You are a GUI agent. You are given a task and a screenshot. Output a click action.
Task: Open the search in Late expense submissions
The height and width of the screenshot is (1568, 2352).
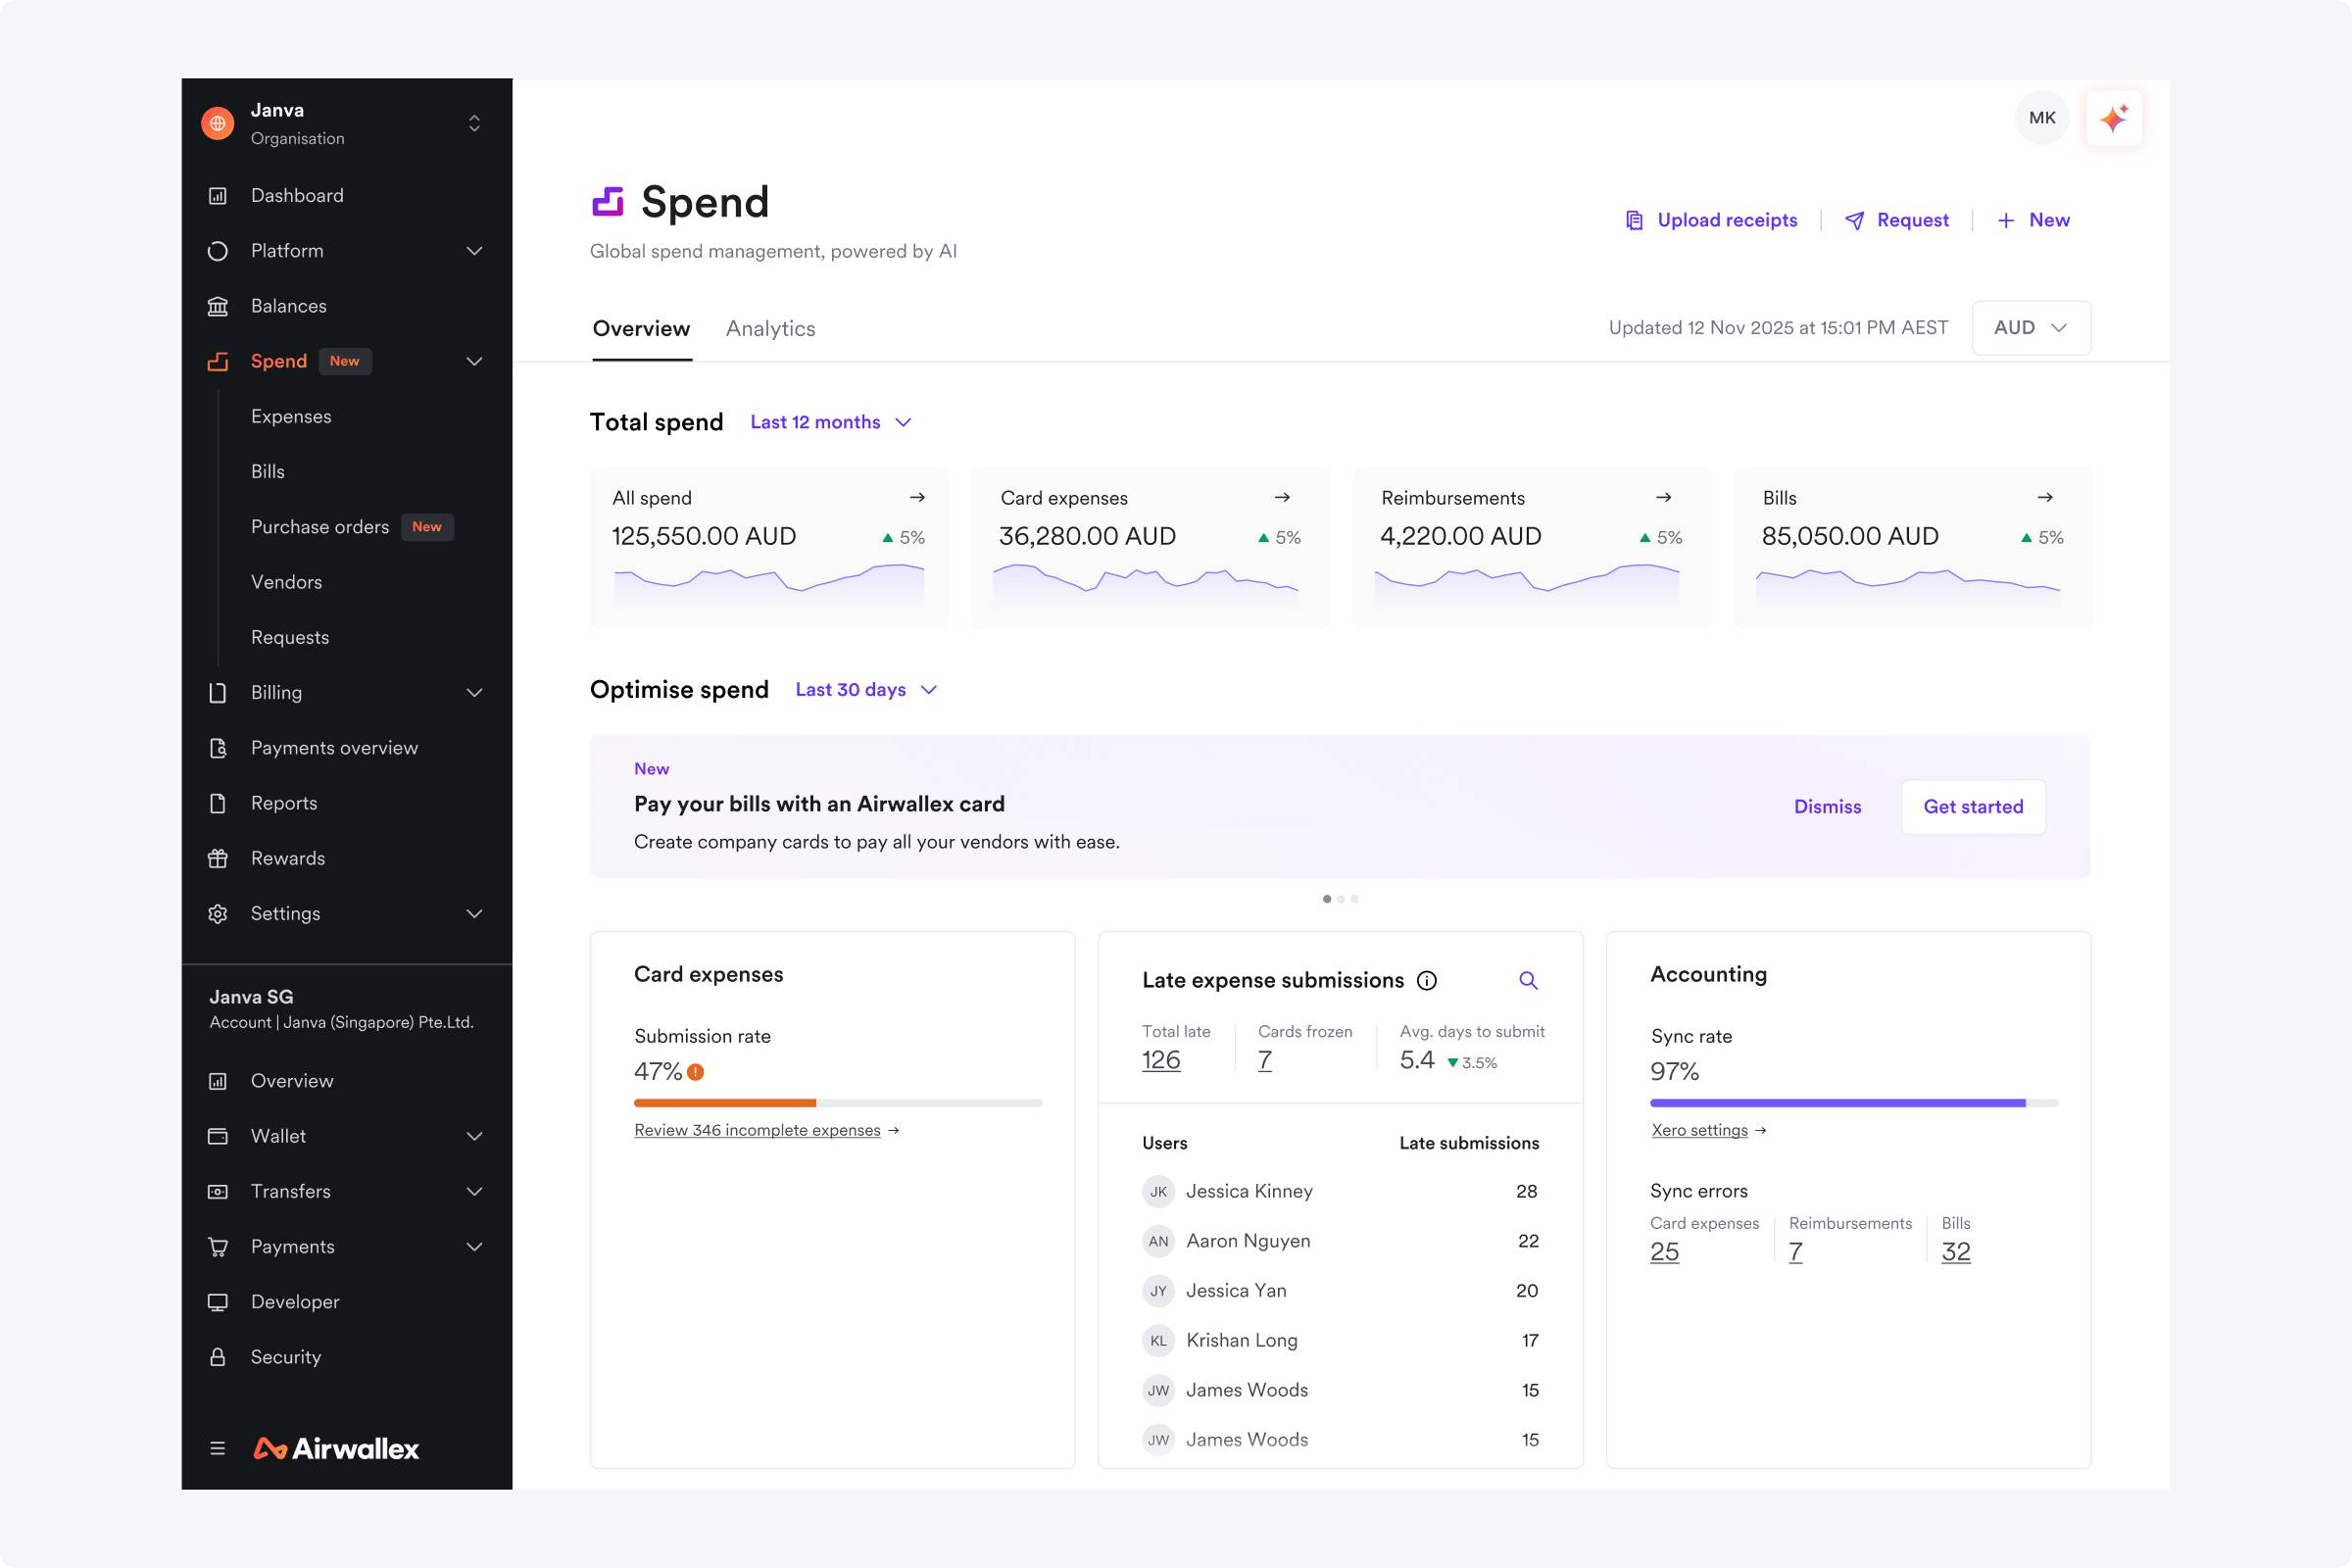point(1528,980)
